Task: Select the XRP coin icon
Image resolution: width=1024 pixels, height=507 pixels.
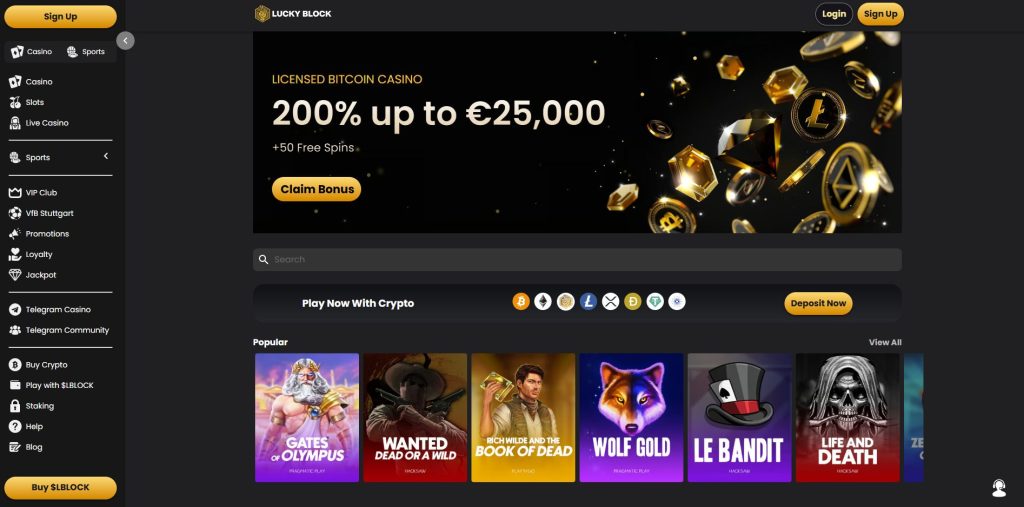Action: (610, 301)
